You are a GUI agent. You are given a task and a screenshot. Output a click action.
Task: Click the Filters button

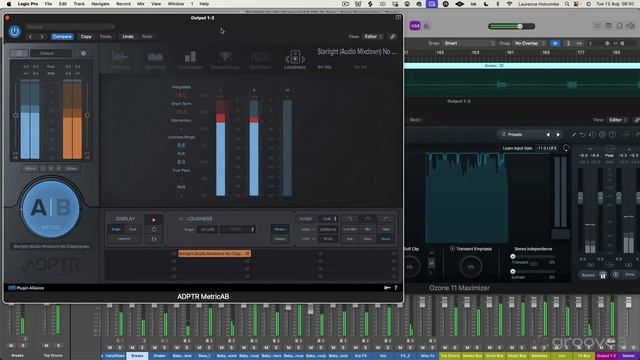pyautogui.click(x=305, y=219)
